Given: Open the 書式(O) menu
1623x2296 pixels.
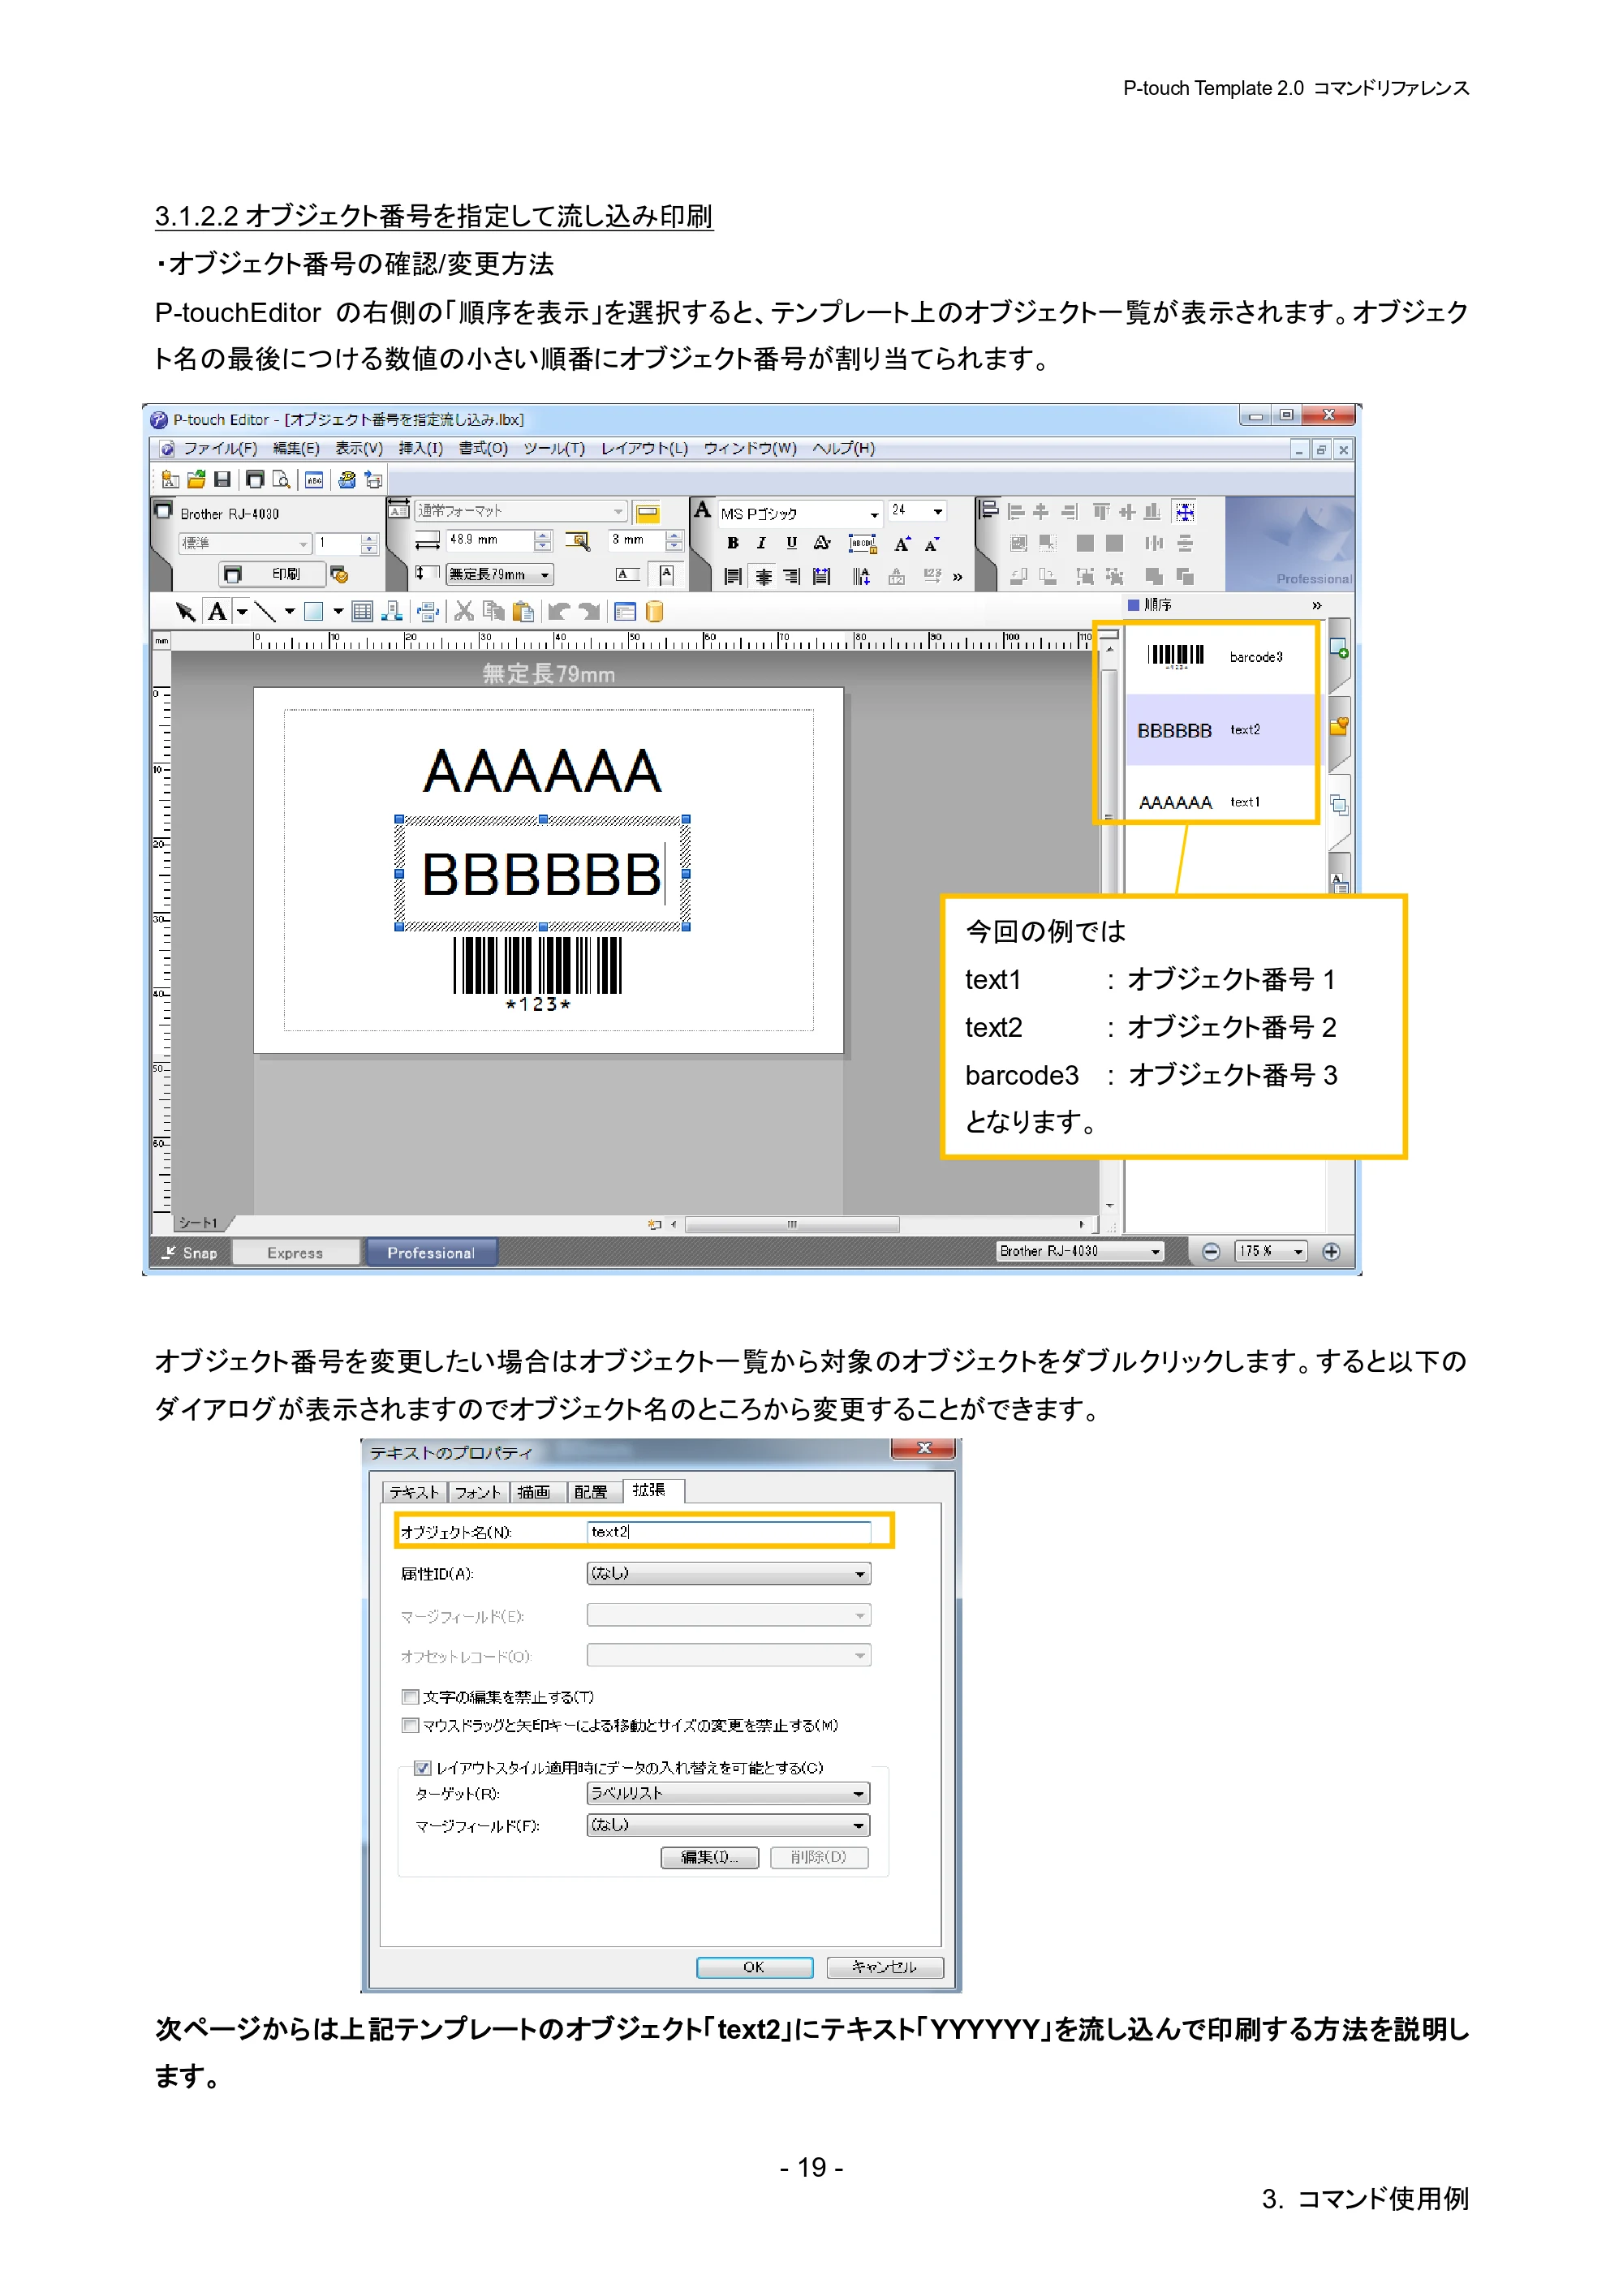Looking at the screenshot, I should 483,449.
